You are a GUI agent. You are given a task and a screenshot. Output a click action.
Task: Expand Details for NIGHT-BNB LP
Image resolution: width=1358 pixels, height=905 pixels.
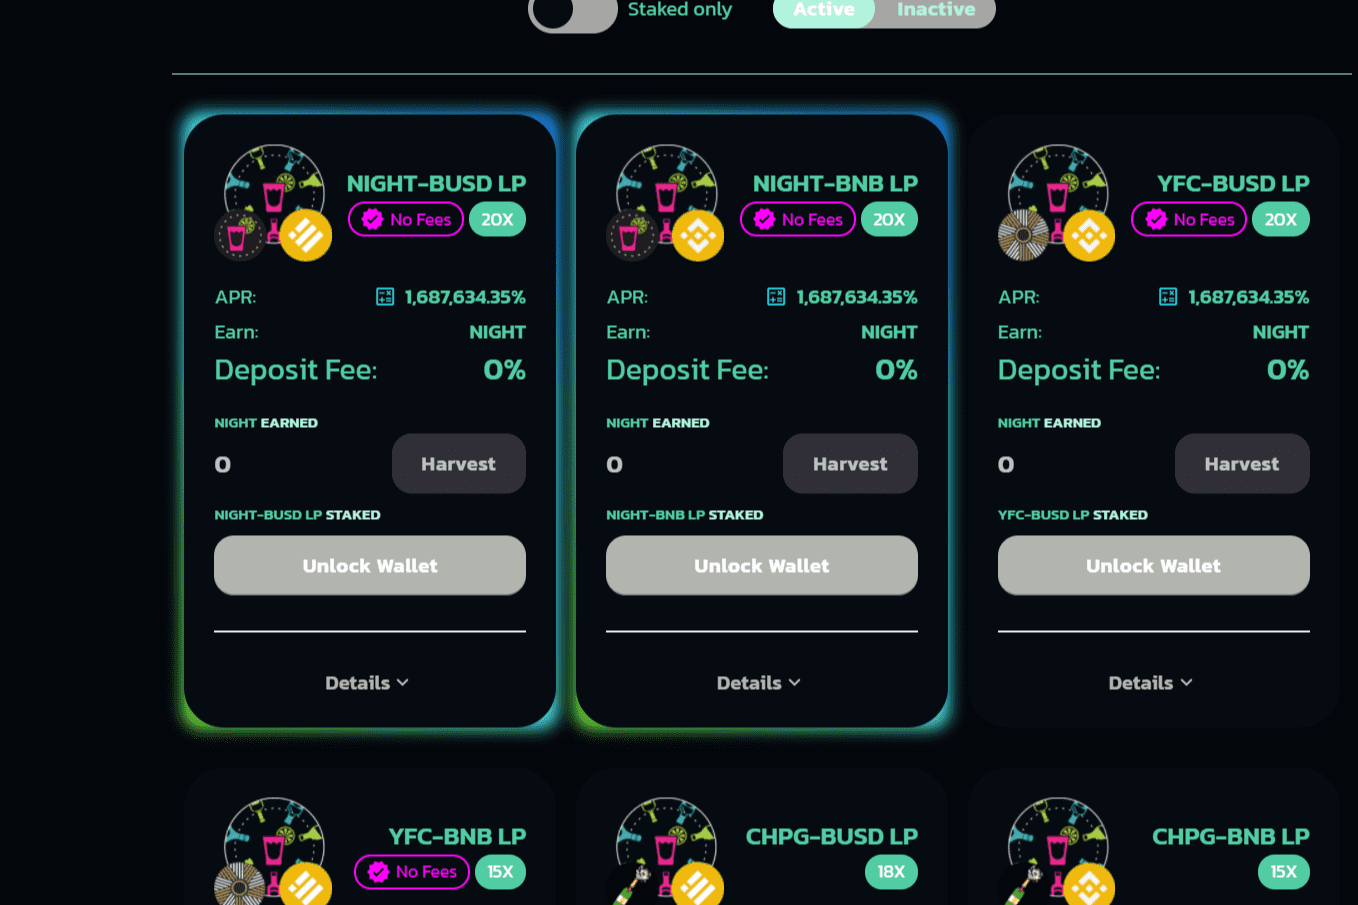(x=759, y=683)
